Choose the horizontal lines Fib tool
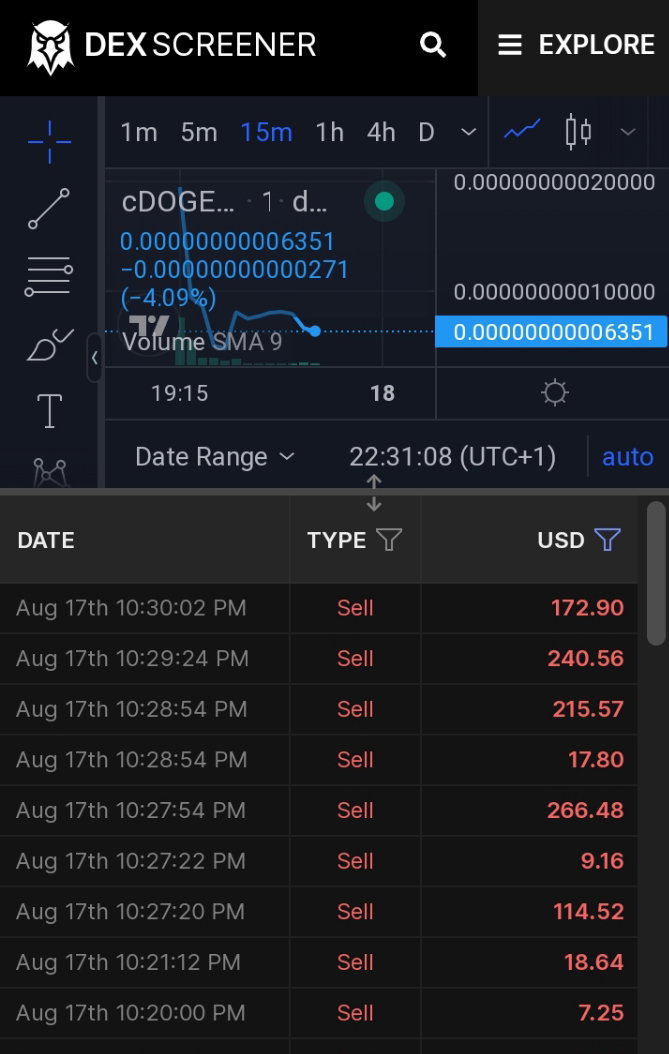 [x=49, y=276]
